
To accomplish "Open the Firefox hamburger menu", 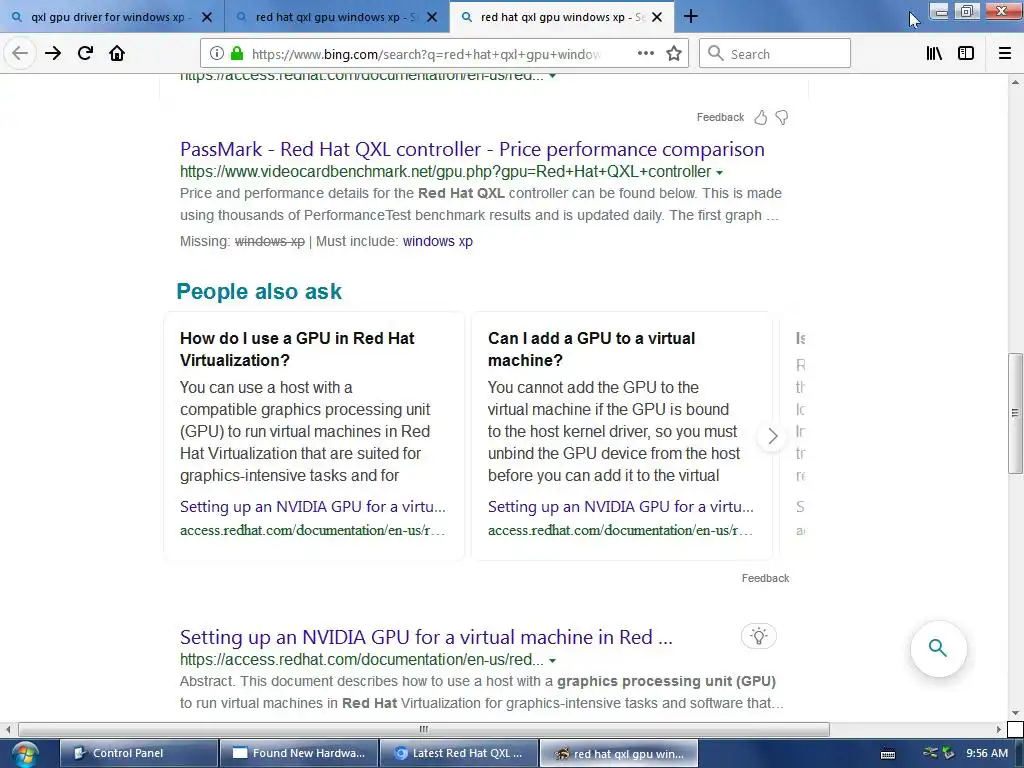I will (x=1005, y=54).
